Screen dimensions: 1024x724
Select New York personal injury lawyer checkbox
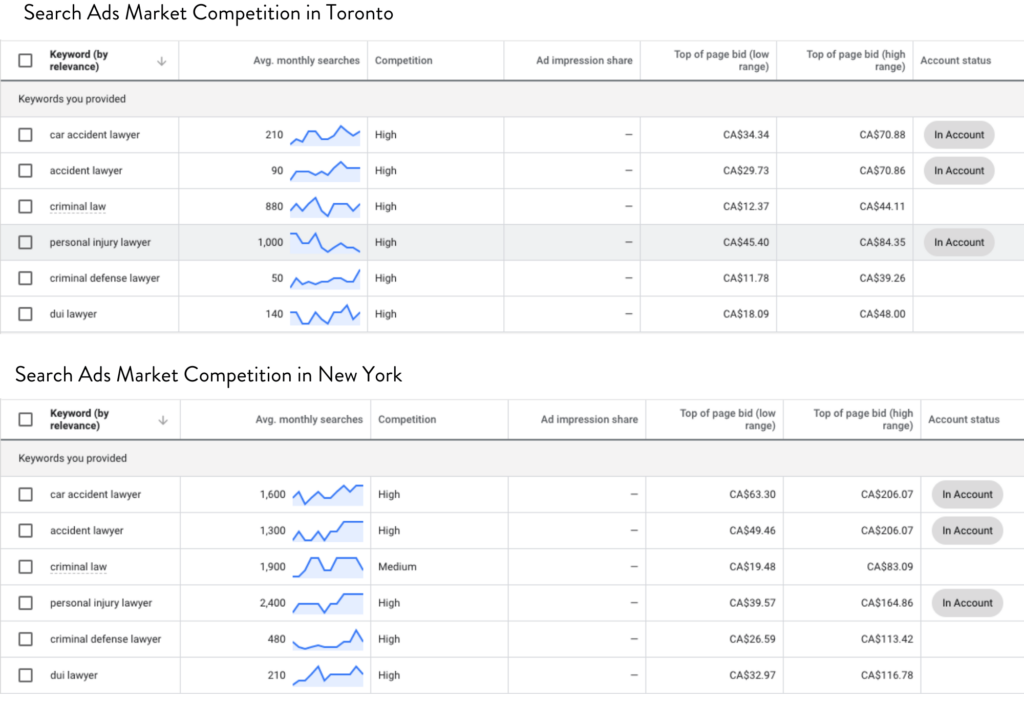point(26,603)
